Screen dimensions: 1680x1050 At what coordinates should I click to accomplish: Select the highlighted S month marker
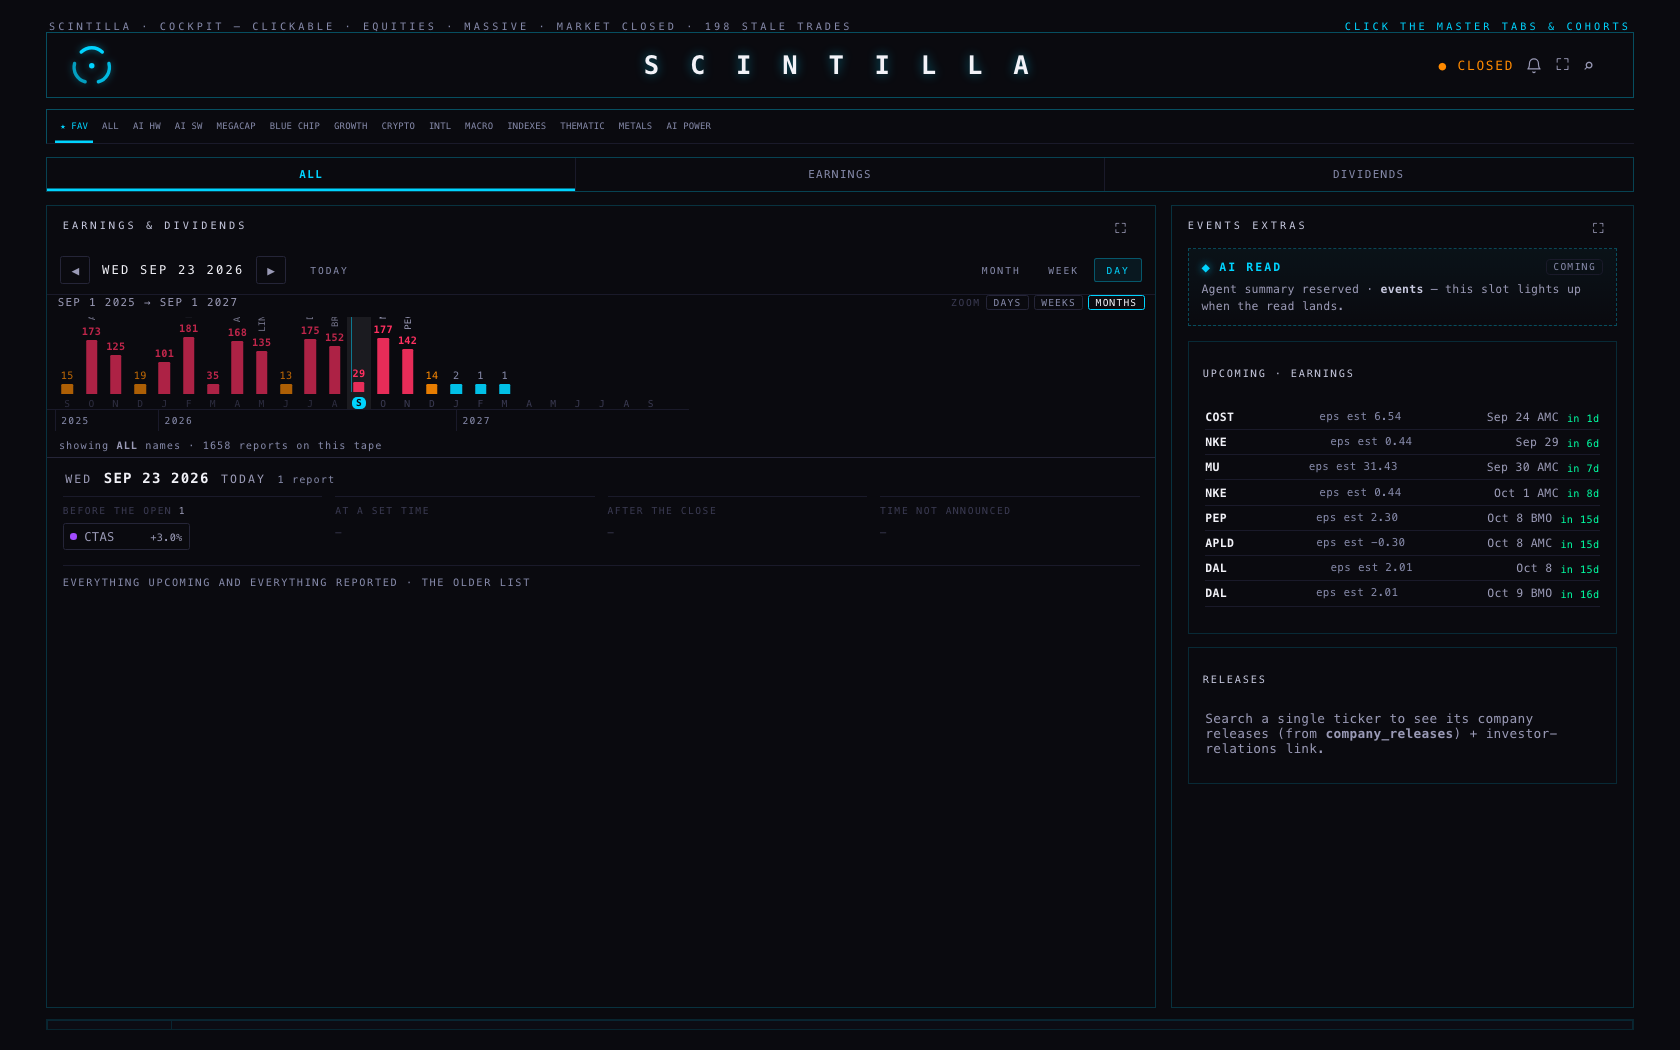tap(359, 403)
